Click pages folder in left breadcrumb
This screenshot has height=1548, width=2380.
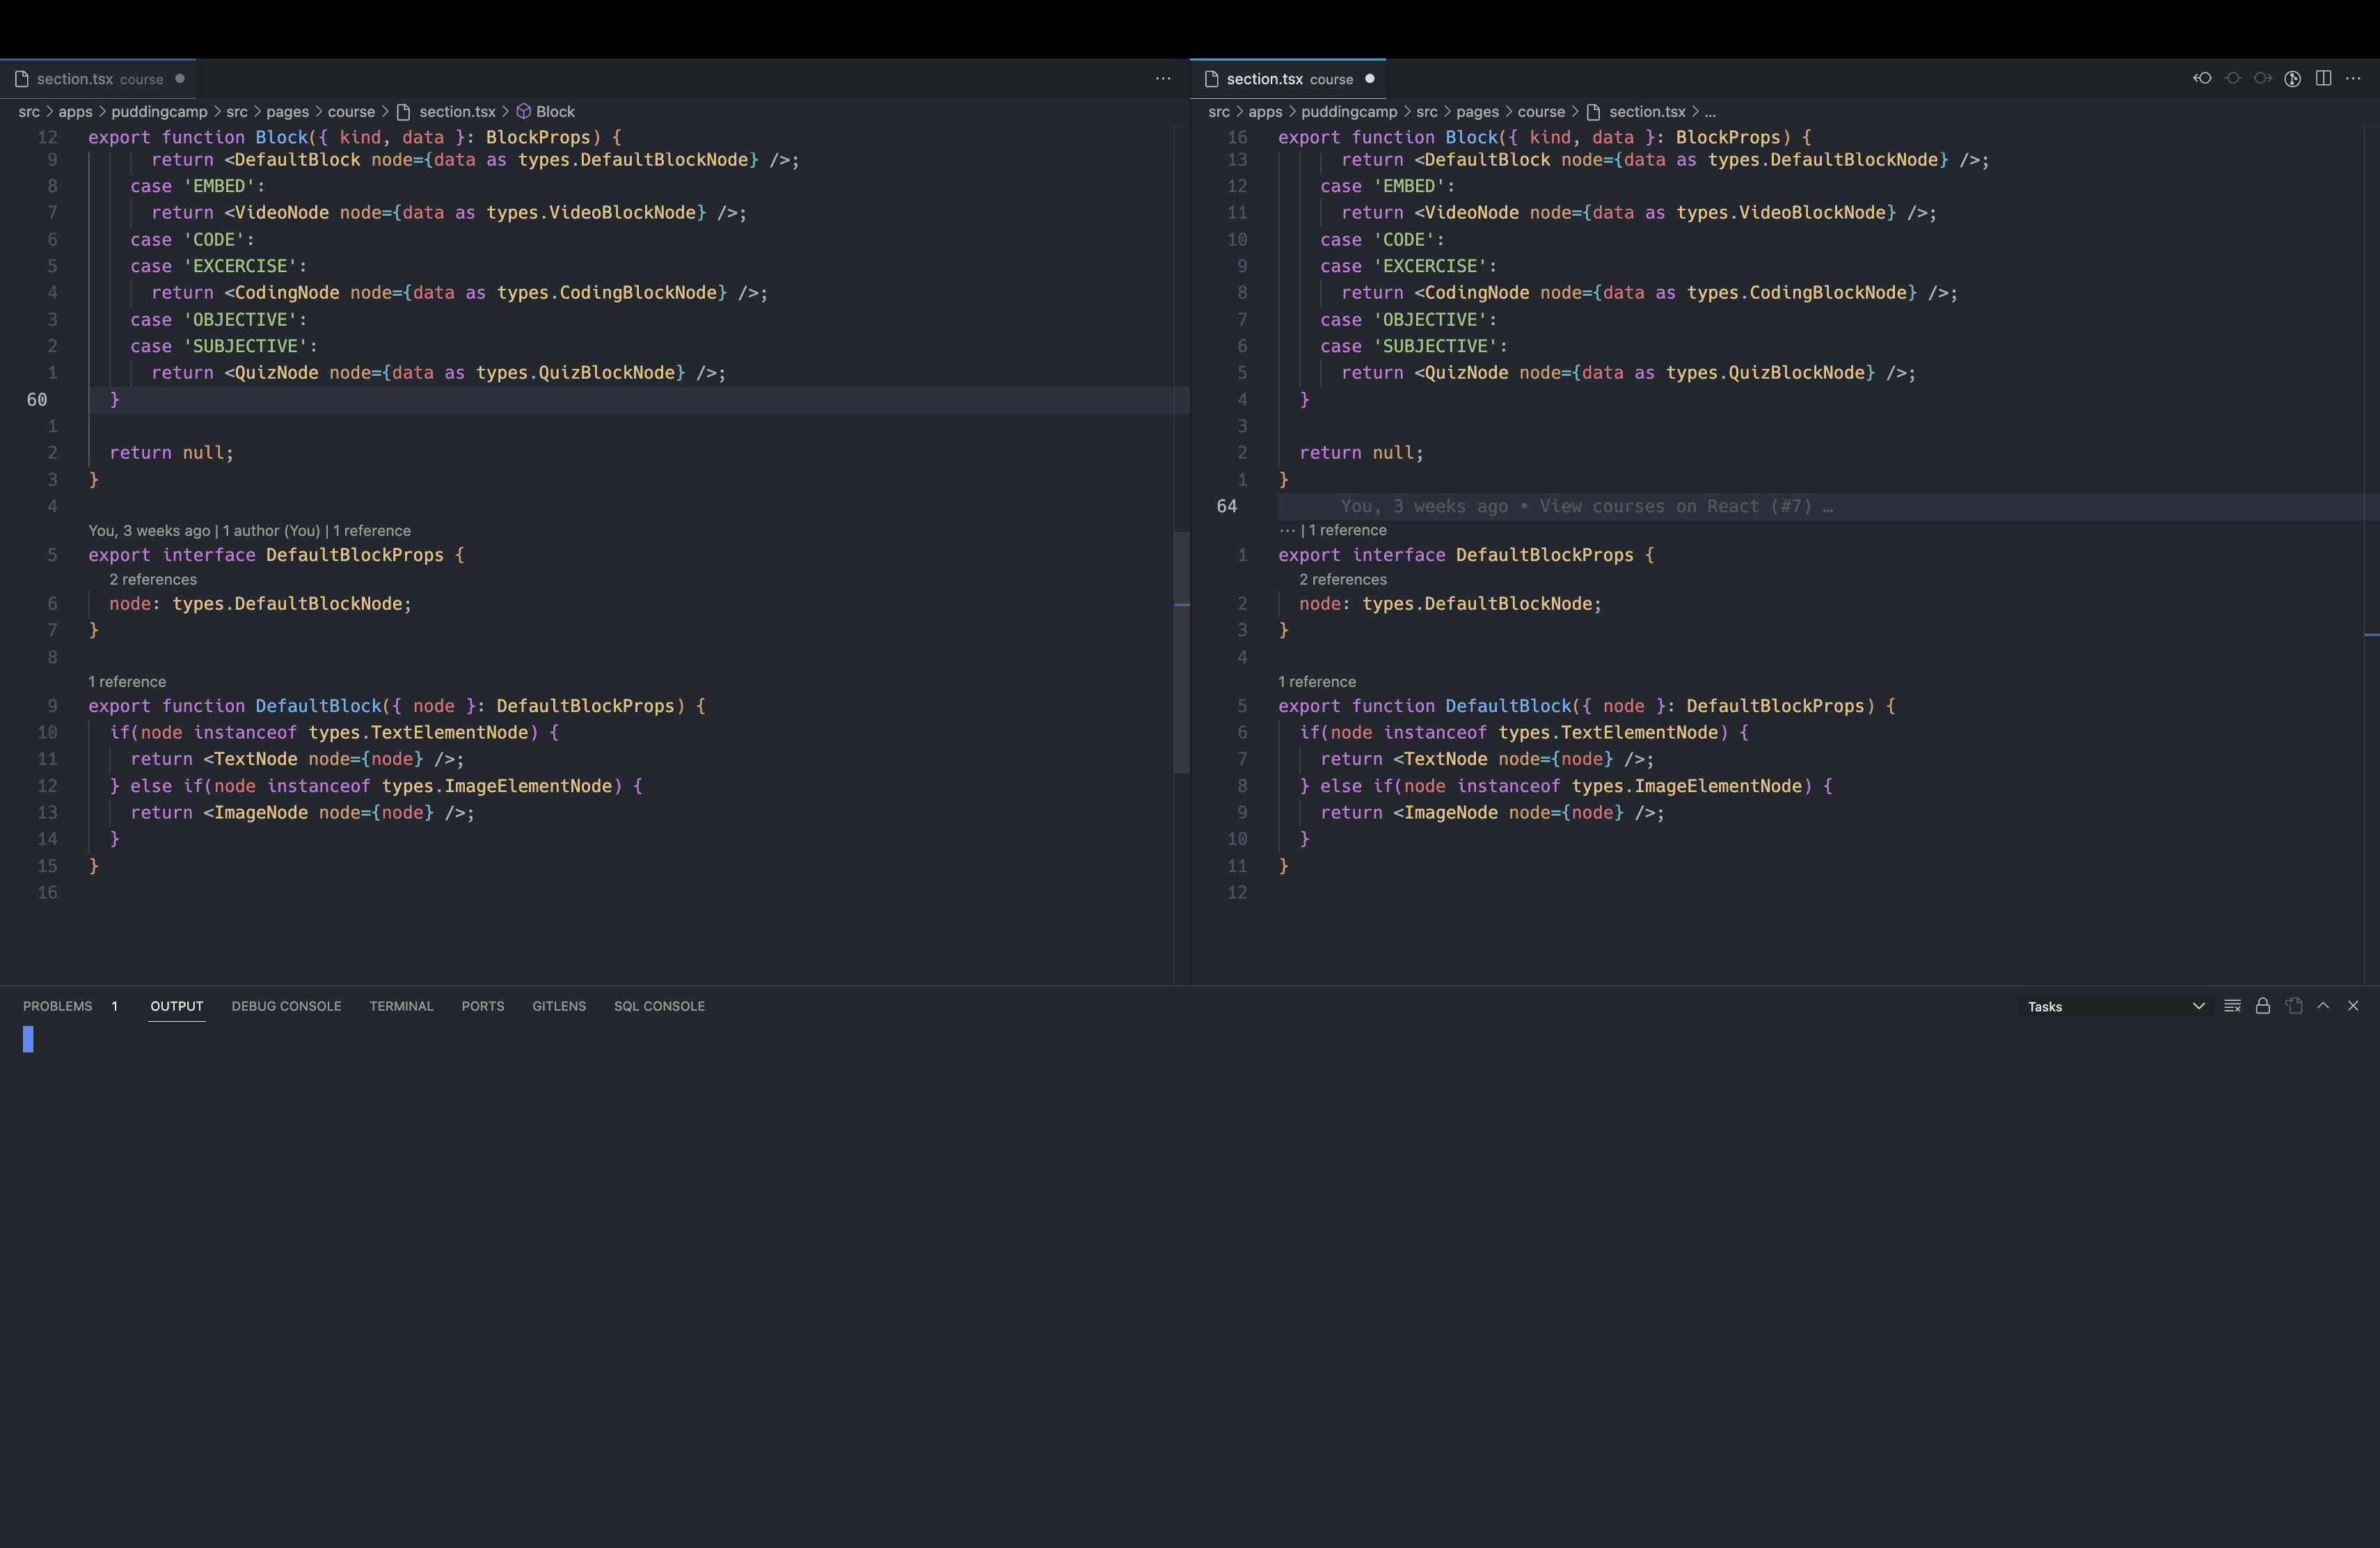point(287,111)
